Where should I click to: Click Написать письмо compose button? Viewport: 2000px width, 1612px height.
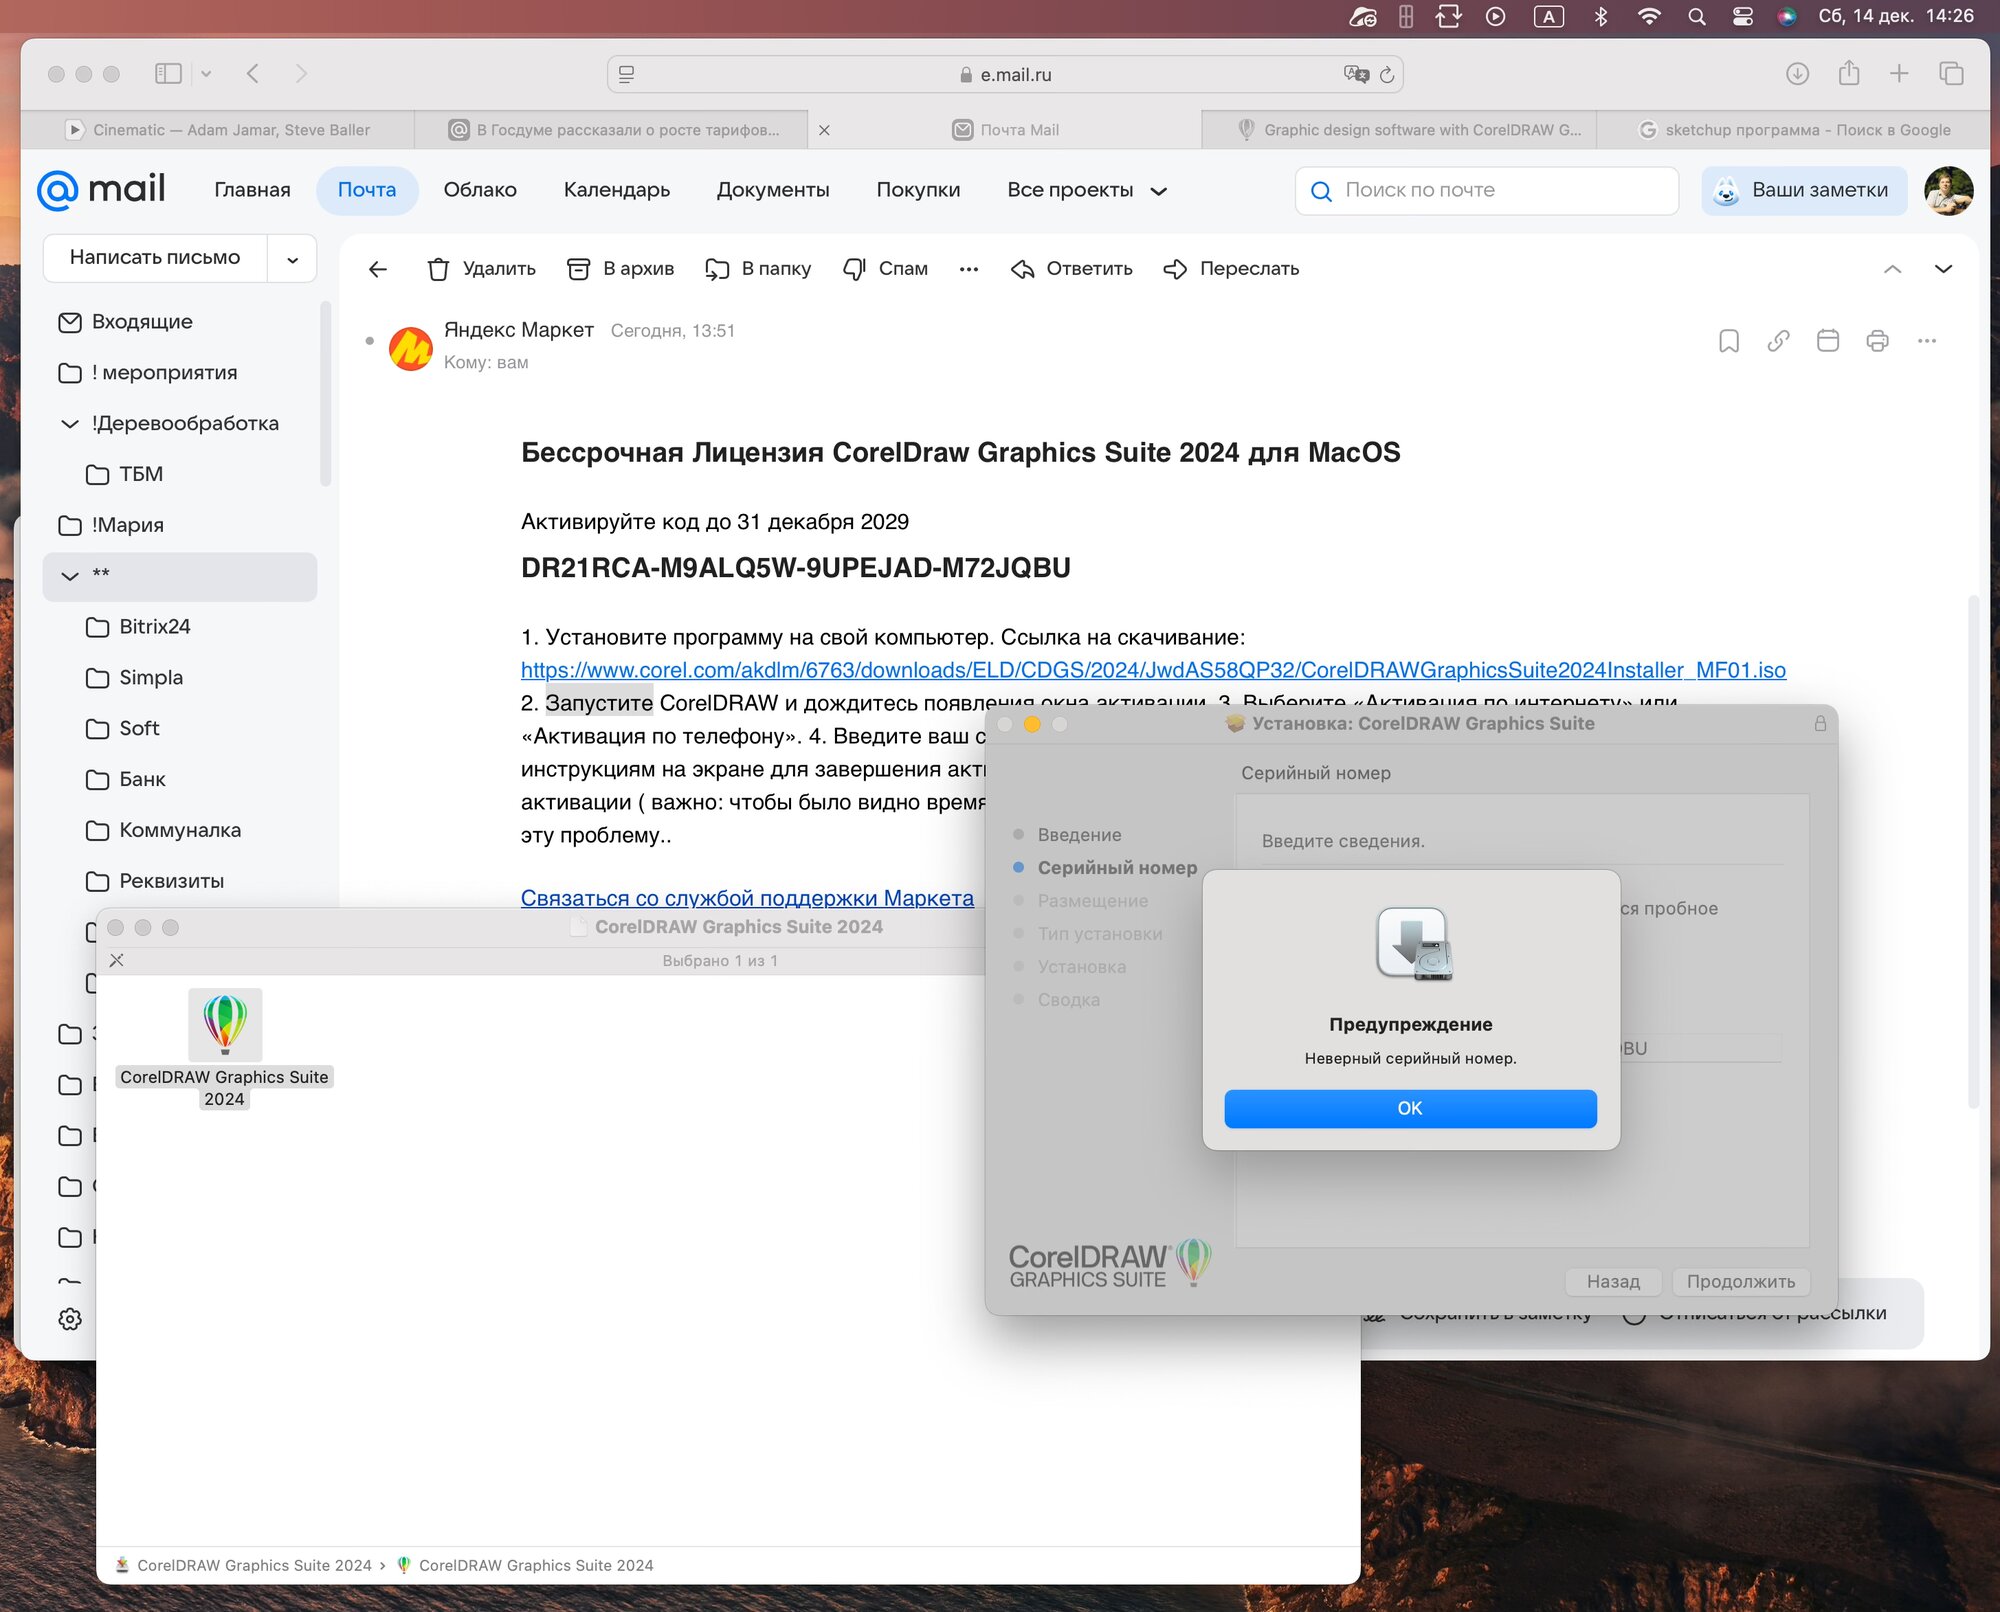click(x=155, y=258)
